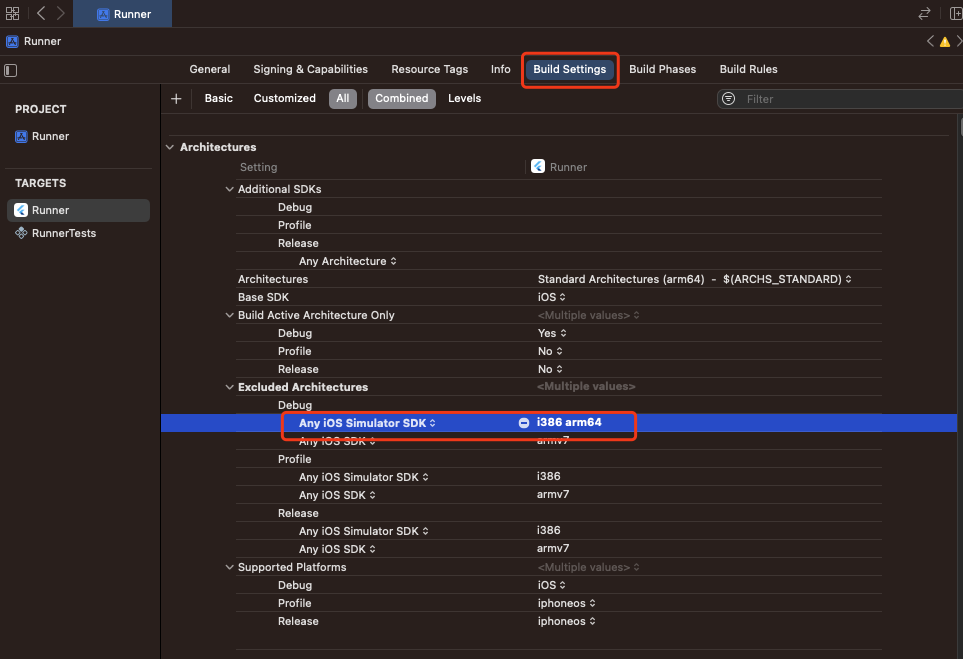Image resolution: width=963 pixels, height=659 pixels.
Task: Open the Build Phases tab
Action: click(662, 69)
